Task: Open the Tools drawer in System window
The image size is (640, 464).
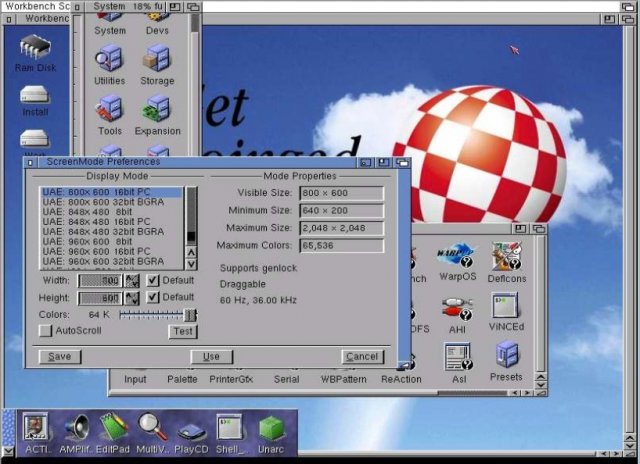Action: coord(109,115)
